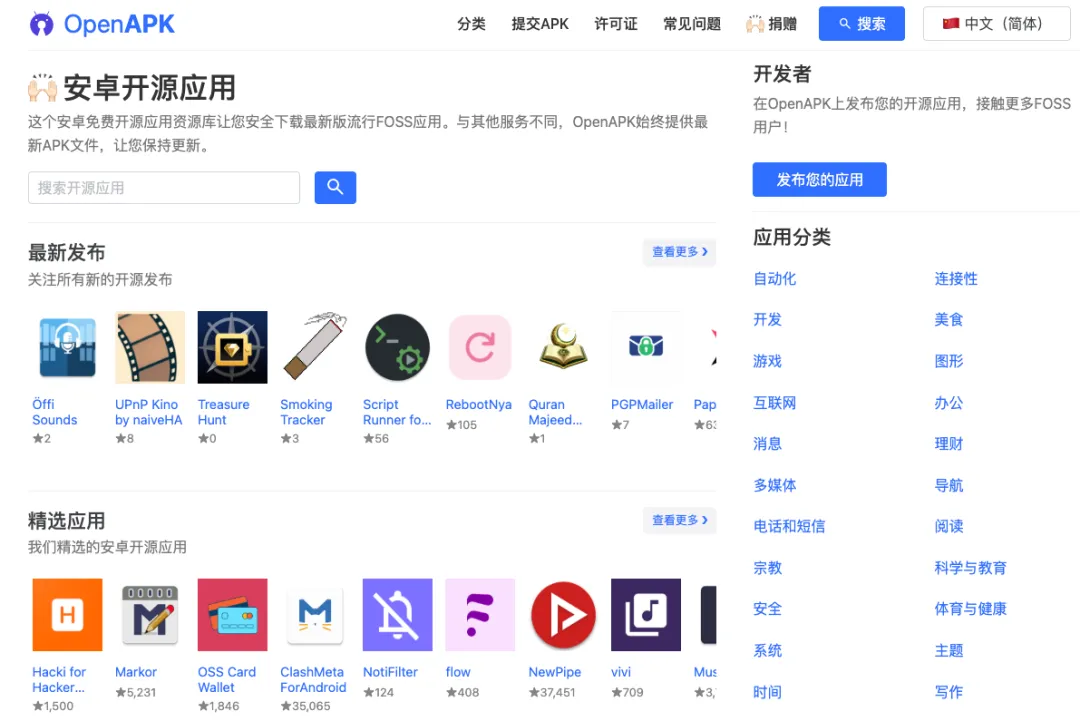The height and width of the screenshot is (721, 1080).
Task: Open the 安全 category
Action: (x=767, y=609)
